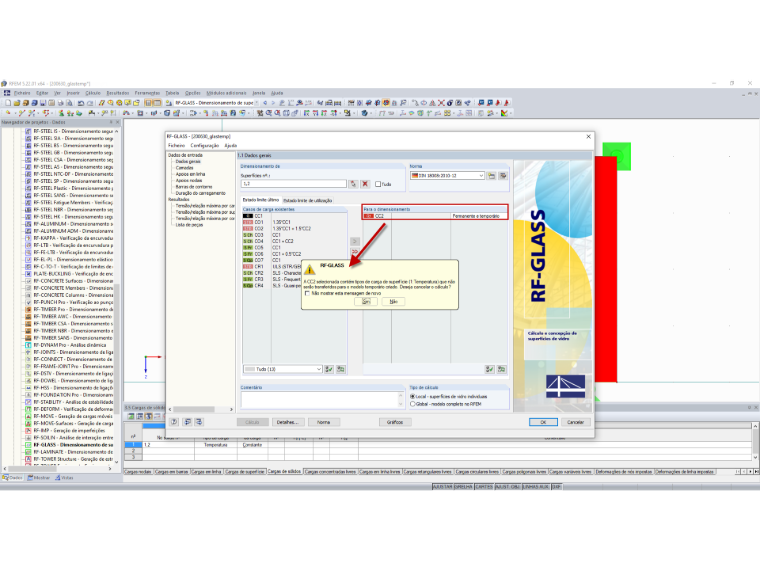Select Camadas in dialog navigation tree

point(184,168)
